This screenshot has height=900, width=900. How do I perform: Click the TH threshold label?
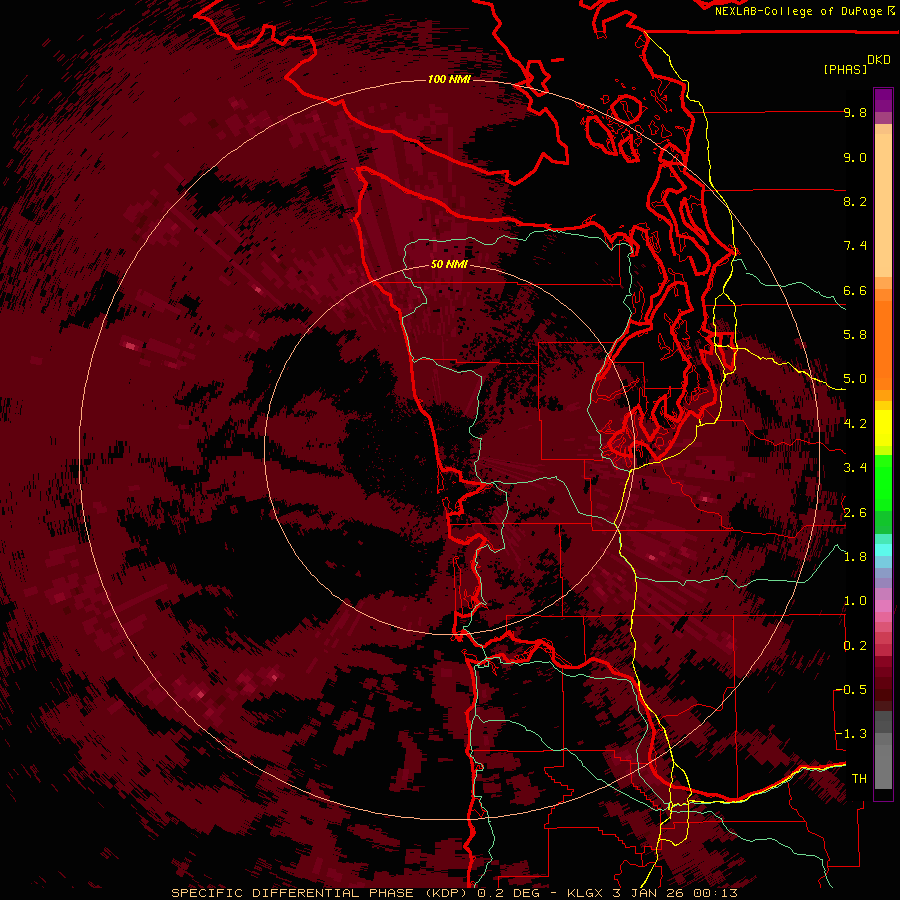point(859,779)
